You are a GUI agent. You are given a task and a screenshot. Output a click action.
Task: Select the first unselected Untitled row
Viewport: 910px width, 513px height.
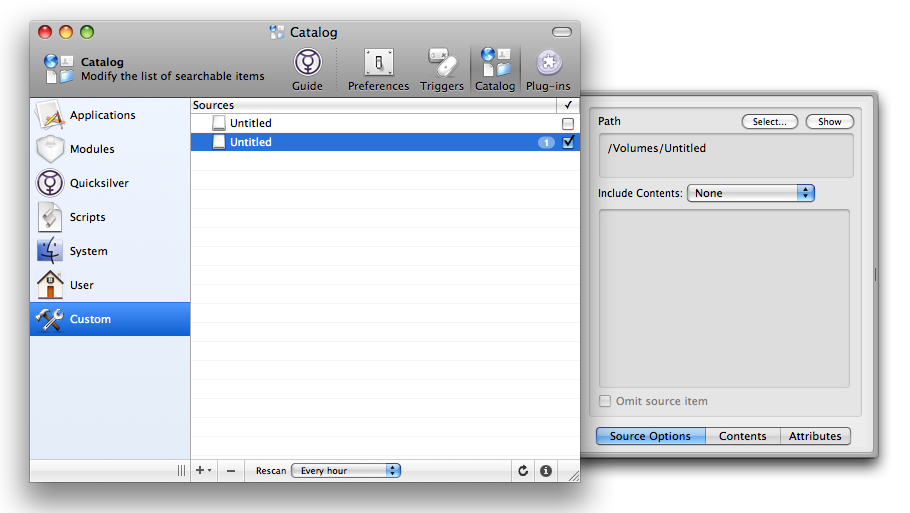tap(385, 123)
